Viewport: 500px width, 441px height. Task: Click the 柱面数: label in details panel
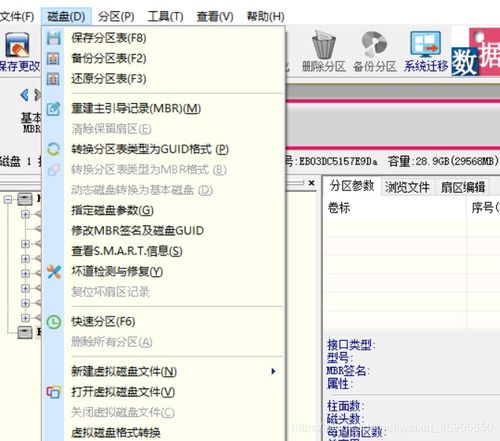point(346,406)
